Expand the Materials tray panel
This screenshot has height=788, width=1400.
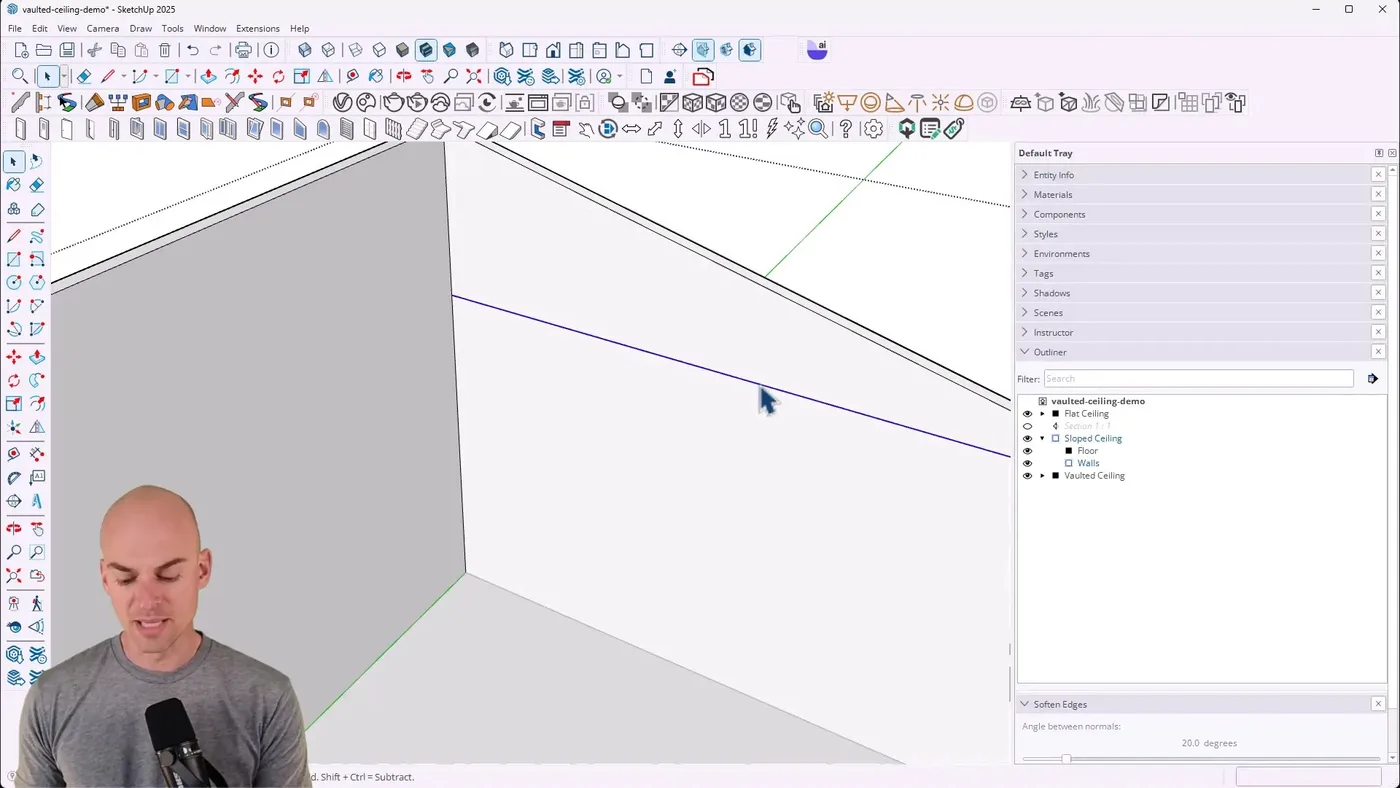coord(1053,195)
